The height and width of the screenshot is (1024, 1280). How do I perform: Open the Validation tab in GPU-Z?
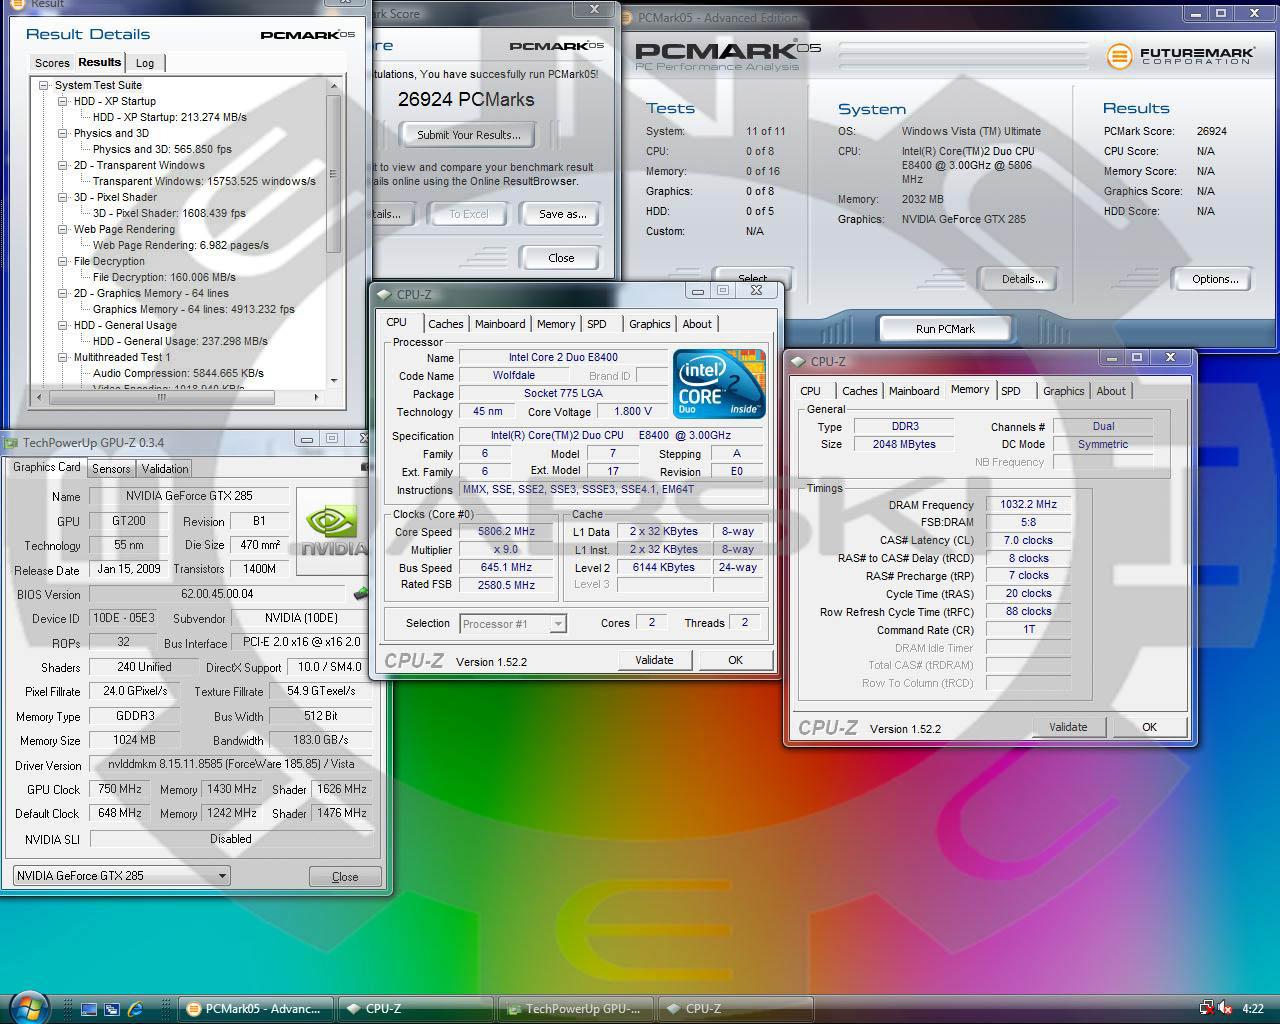[165, 468]
